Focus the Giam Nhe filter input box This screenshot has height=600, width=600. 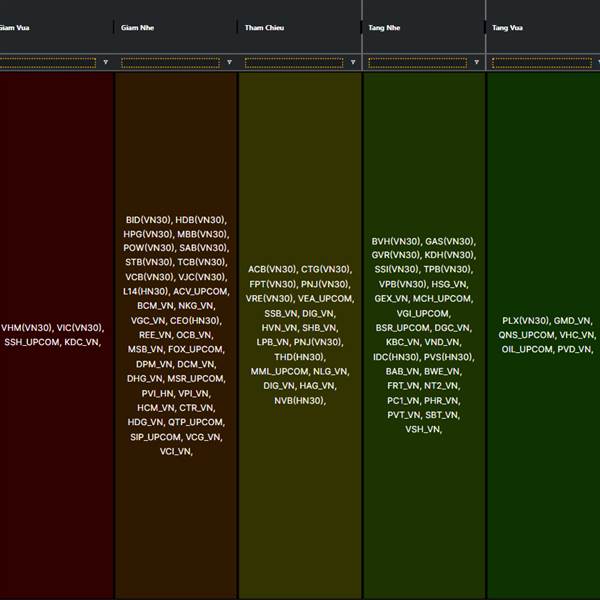coord(171,63)
